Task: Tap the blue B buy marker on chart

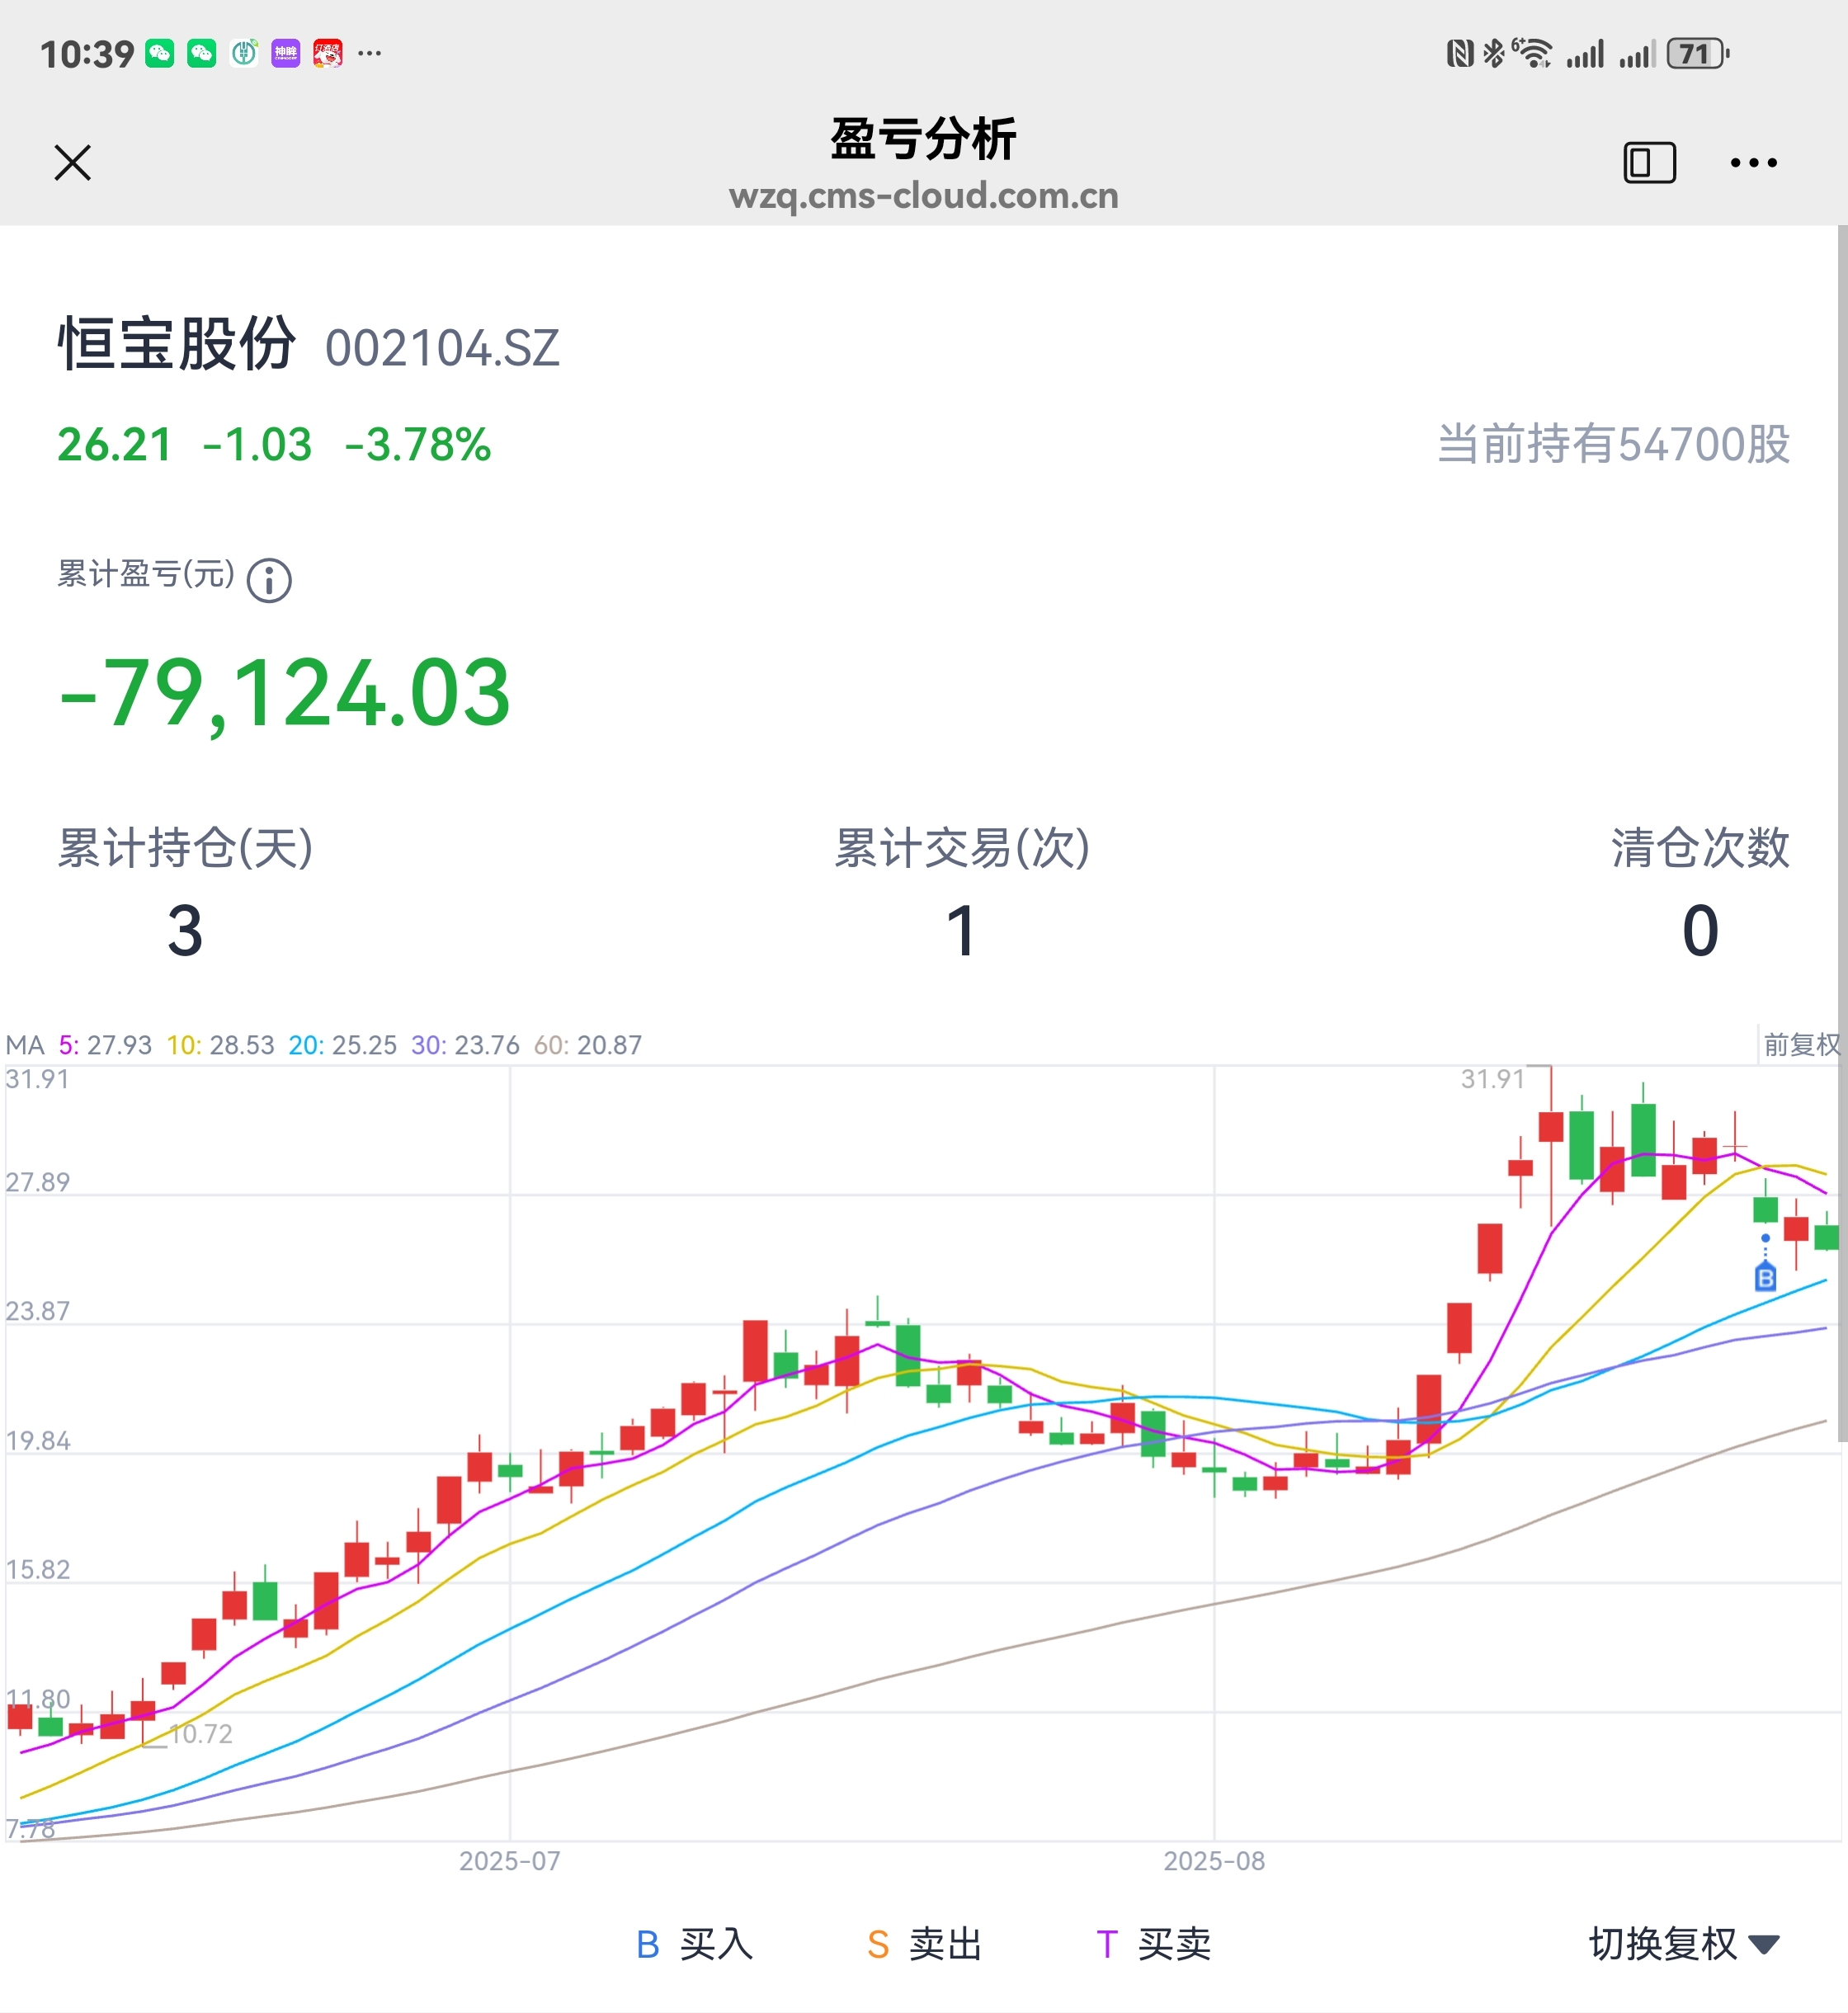Action: (x=1765, y=1277)
